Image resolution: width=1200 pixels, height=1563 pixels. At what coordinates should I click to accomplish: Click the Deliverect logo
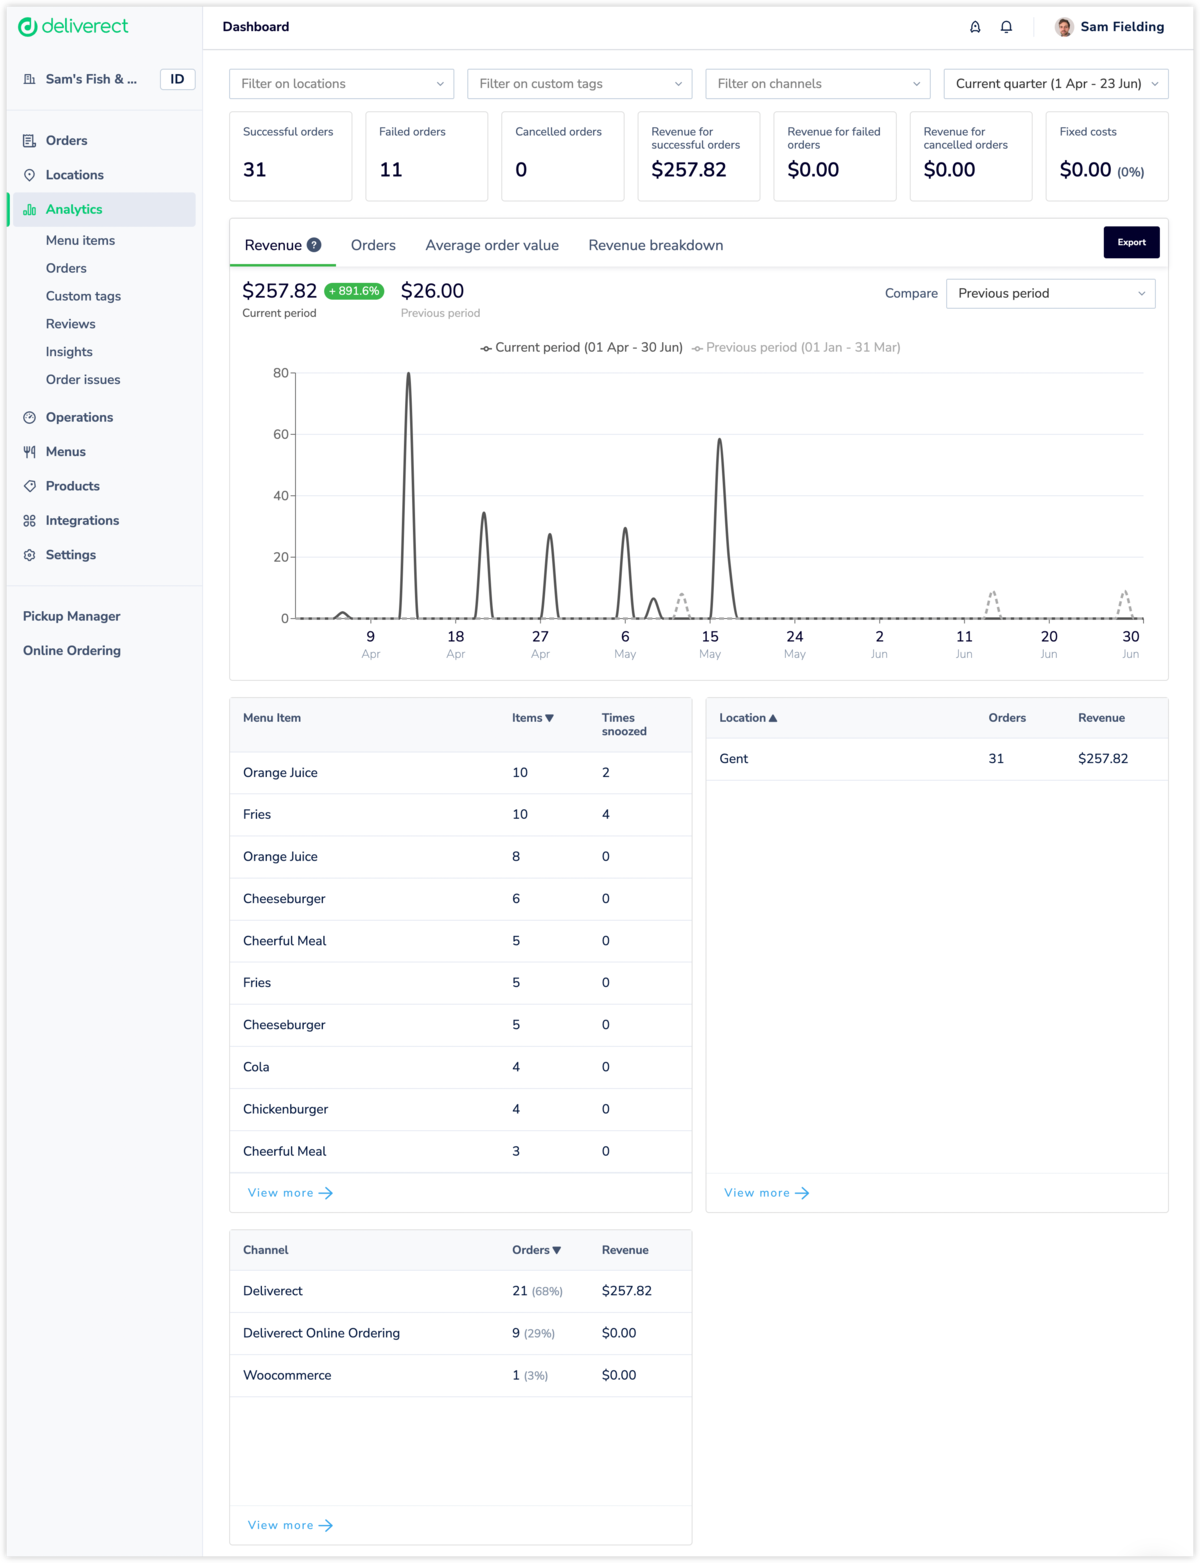point(73,27)
